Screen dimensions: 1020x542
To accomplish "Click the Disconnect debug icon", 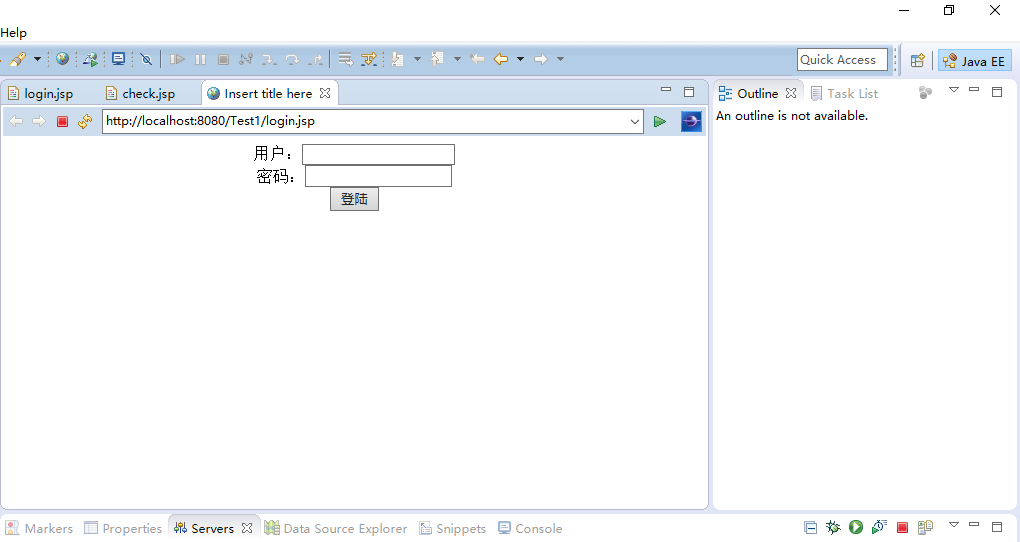I will (246, 59).
